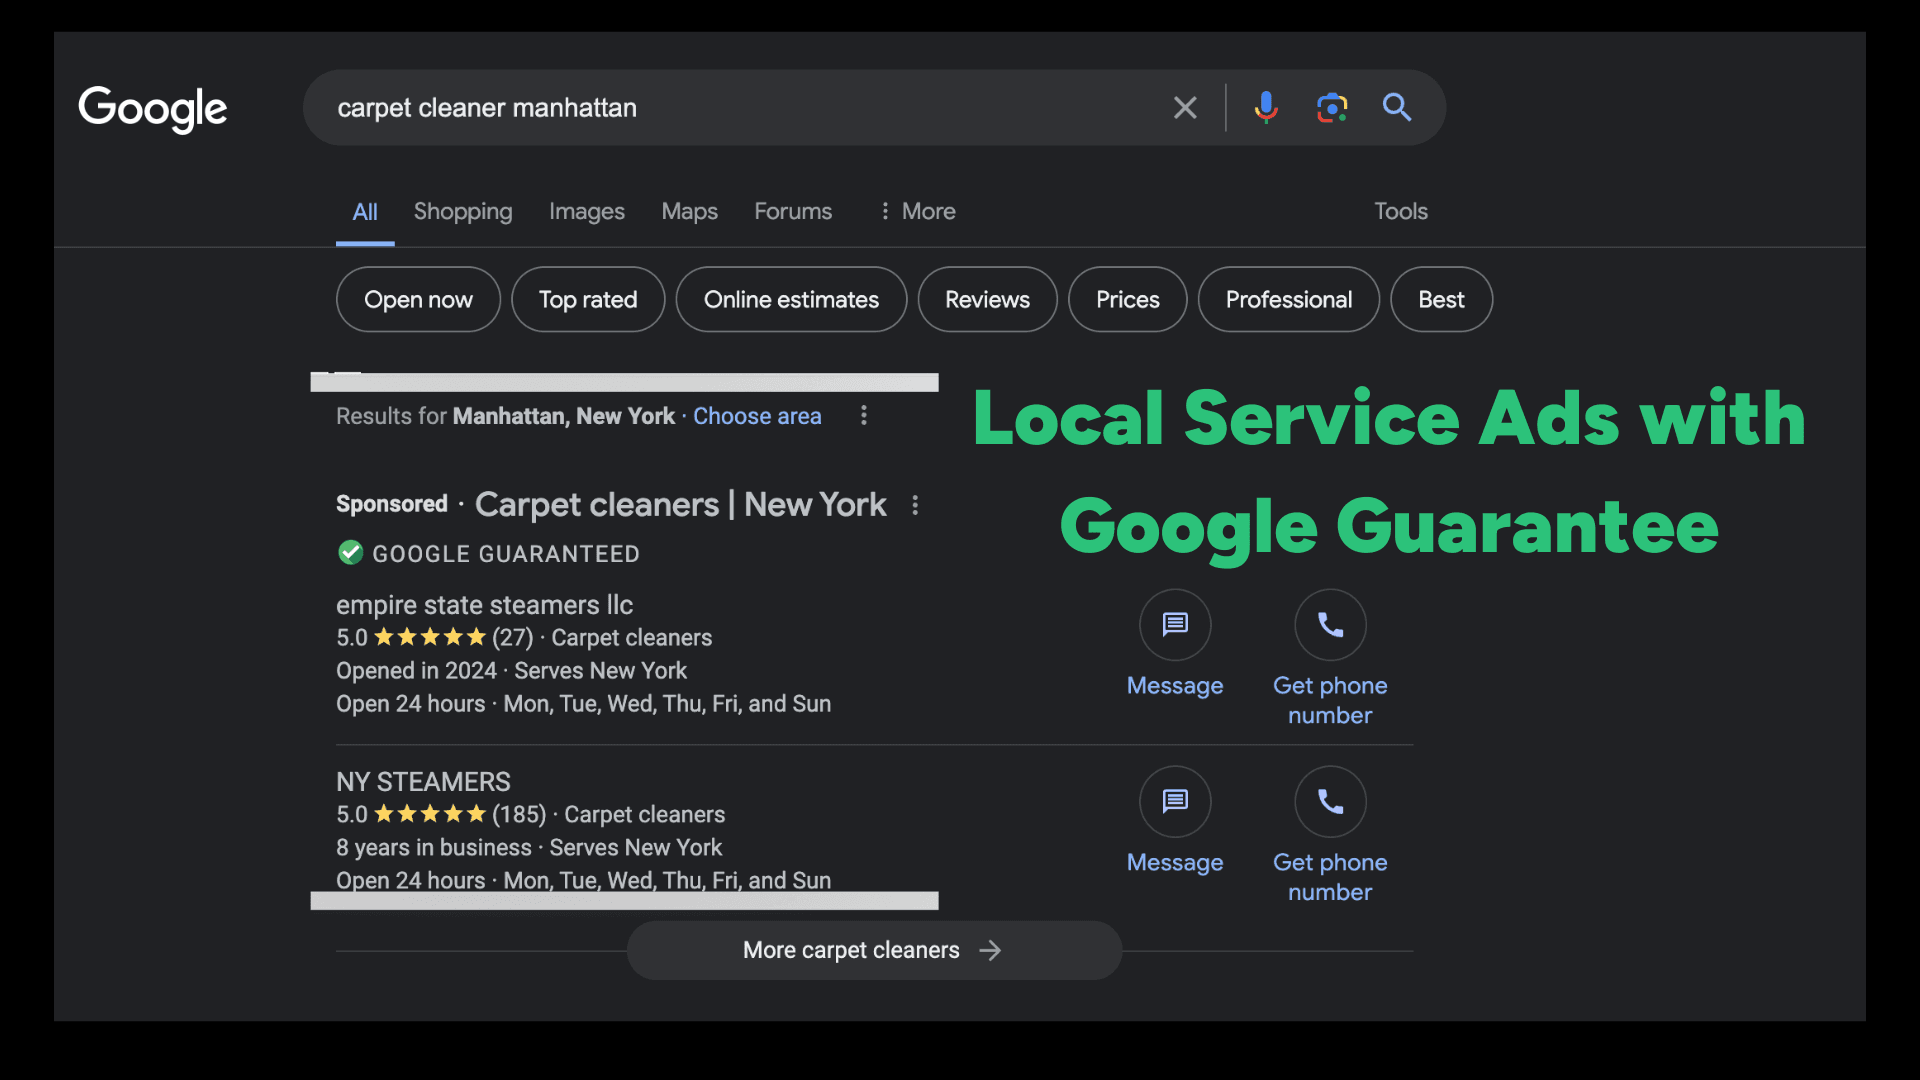Click Open 24 hours line under empire state steamers
Image resolution: width=1920 pixels, height=1080 pixels.
[x=583, y=704]
